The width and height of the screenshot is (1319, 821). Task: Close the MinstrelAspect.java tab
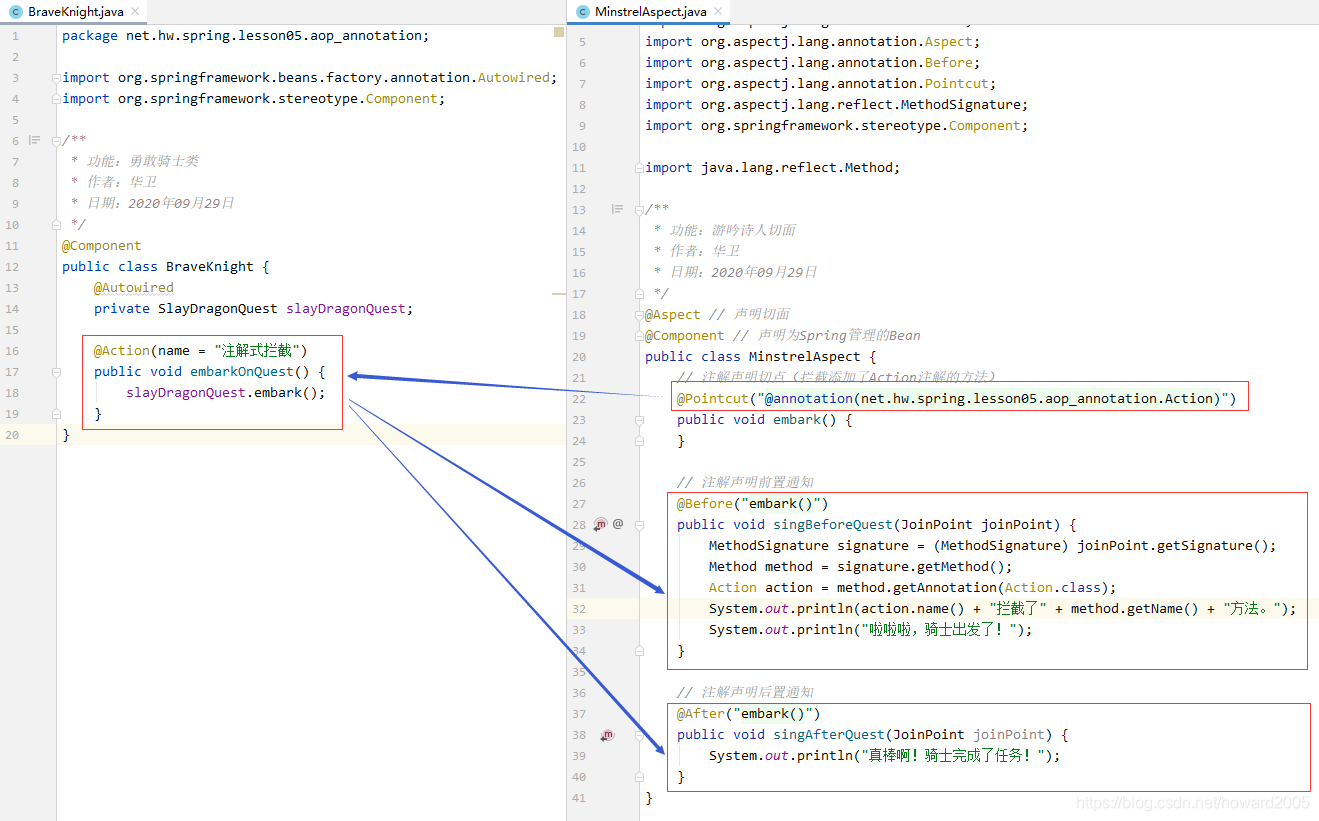[x=718, y=12]
